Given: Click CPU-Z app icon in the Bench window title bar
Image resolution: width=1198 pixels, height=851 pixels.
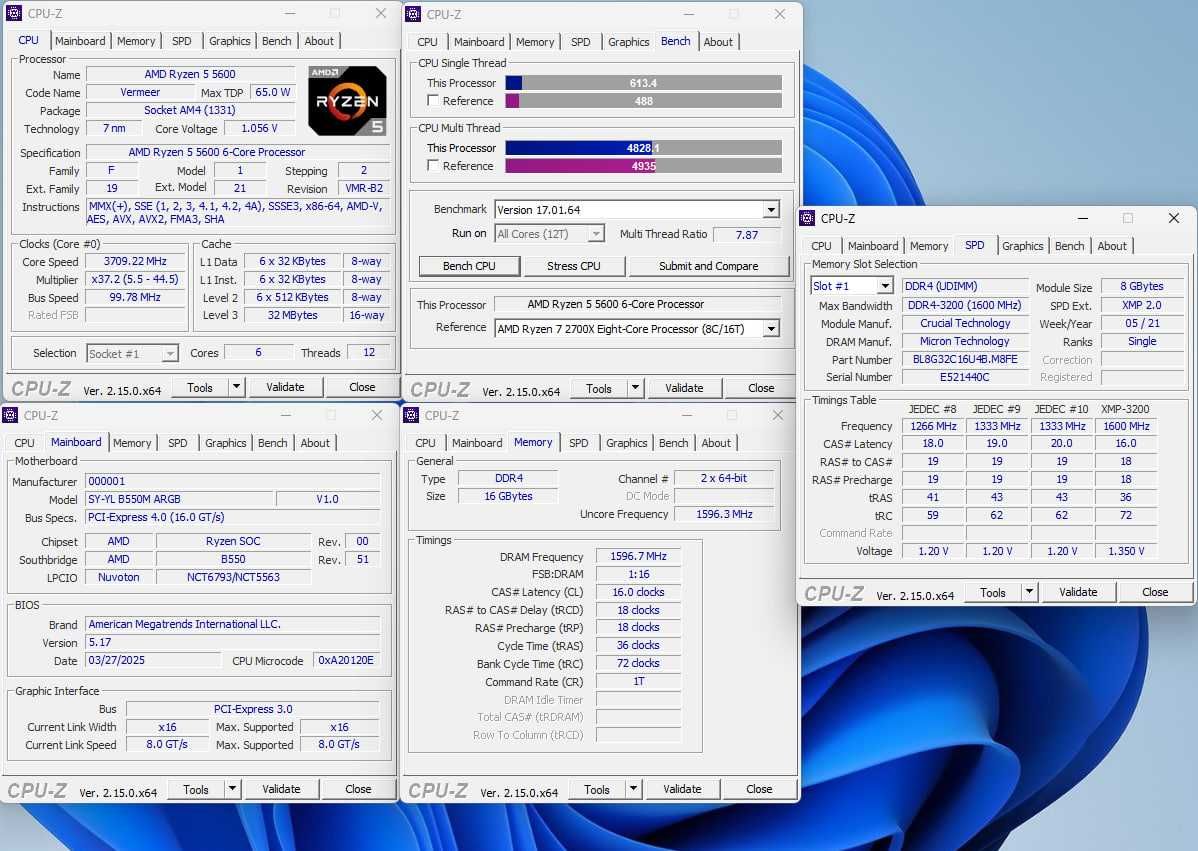Looking at the screenshot, I should tap(413, 14).
